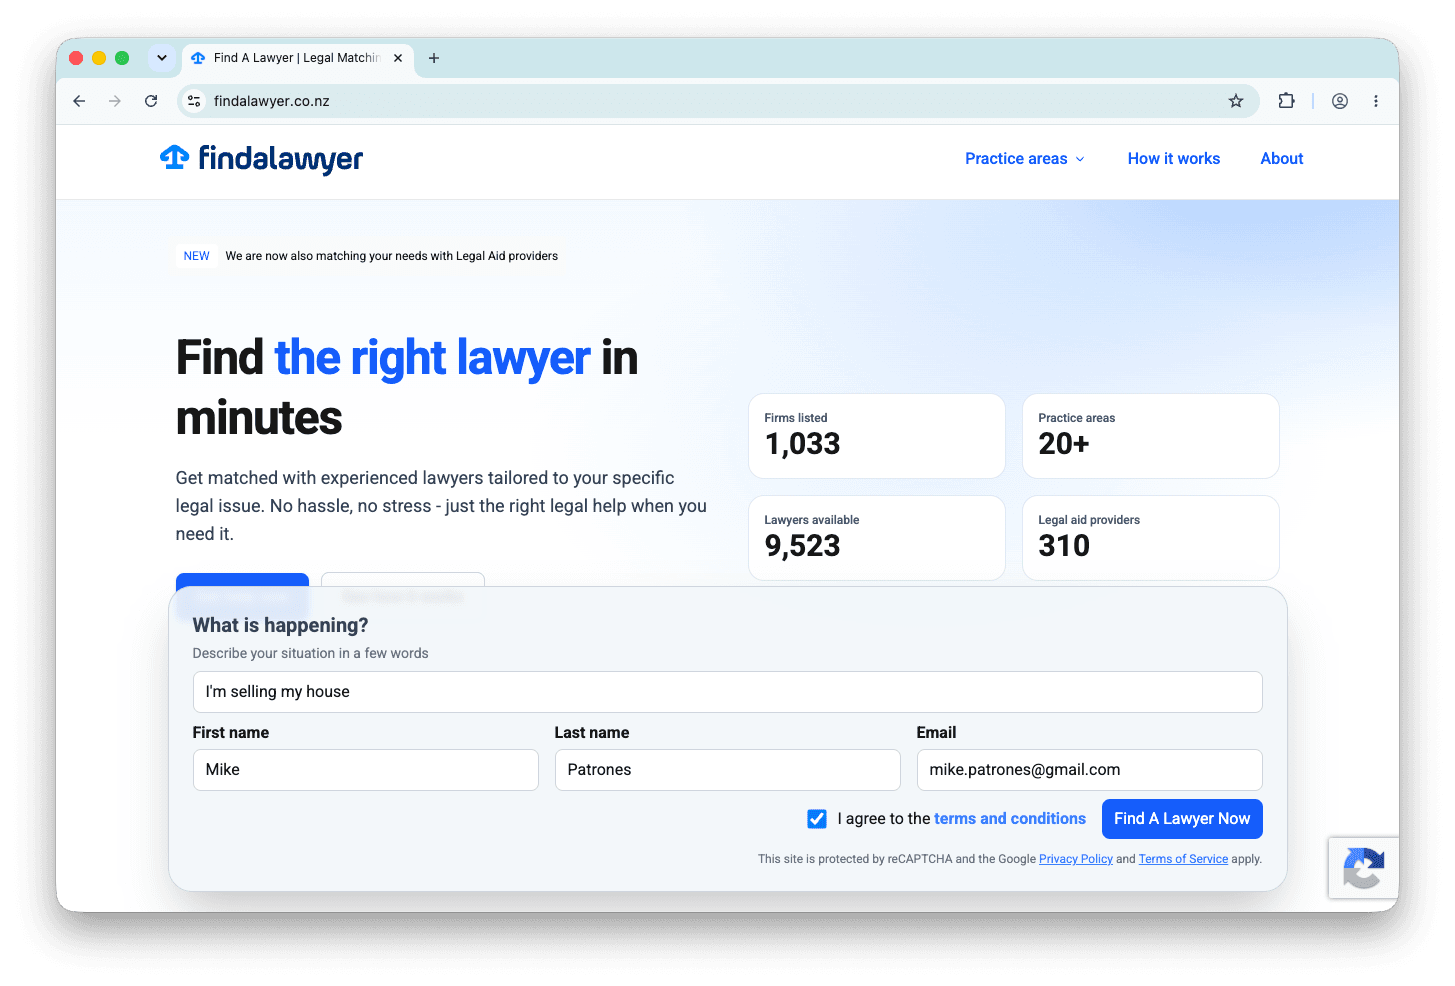Viewport: 1455px width, 986px height.
Task: Click the Last name field
Action: click(727, 770)
